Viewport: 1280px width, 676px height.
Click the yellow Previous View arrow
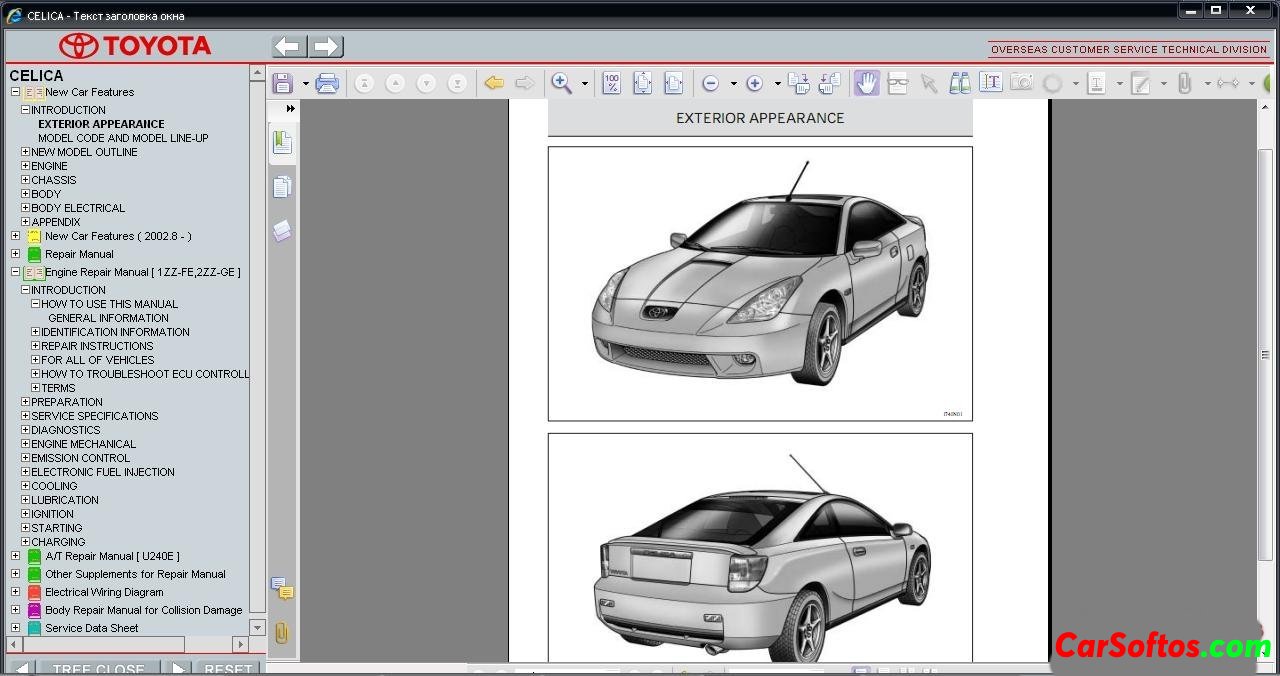[x=494, y=84]
